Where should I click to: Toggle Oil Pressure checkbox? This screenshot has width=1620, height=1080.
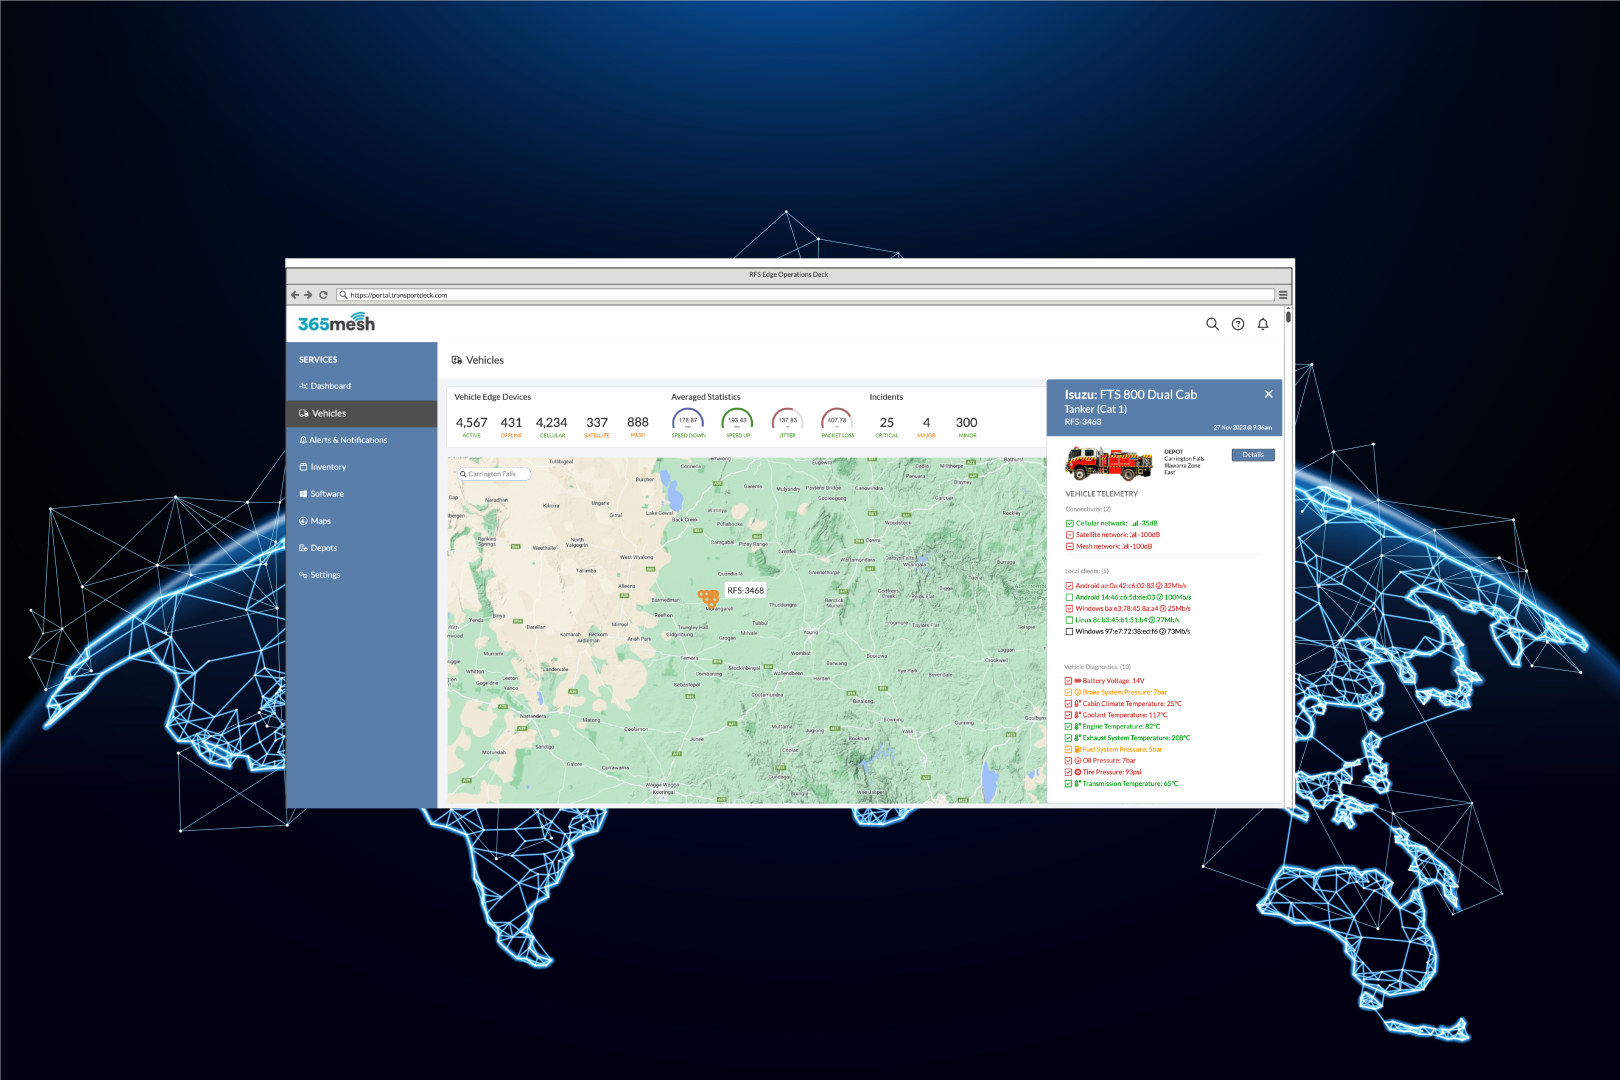coord(1068,761)
